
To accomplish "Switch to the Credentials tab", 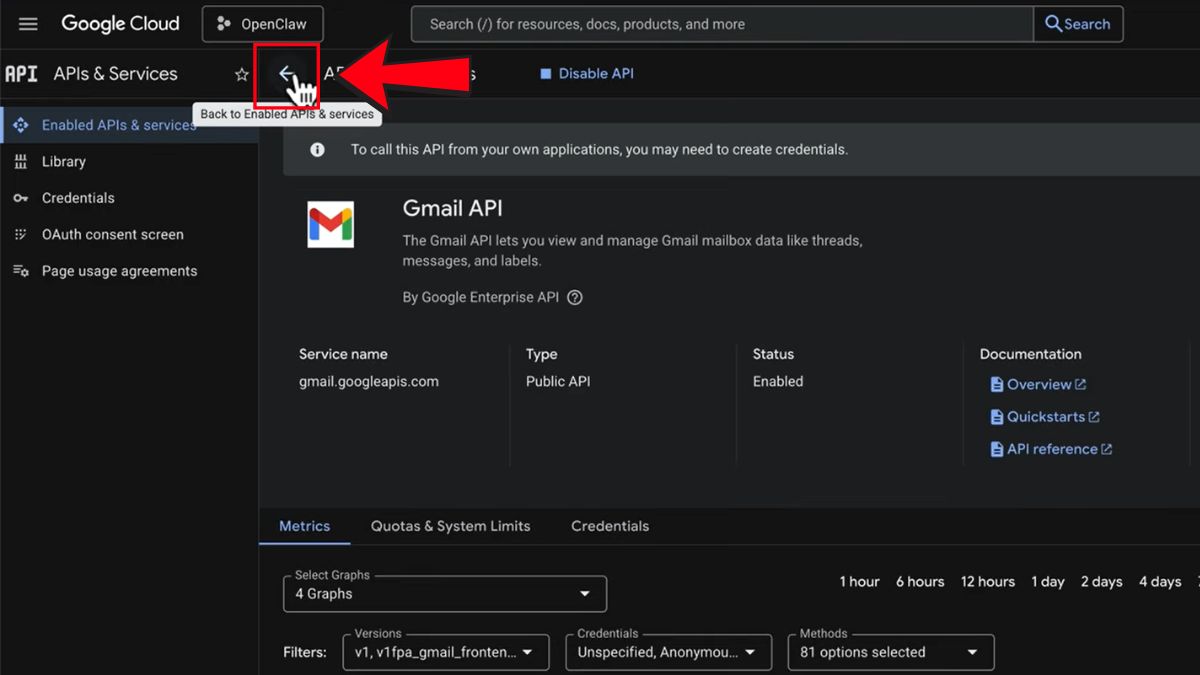I will 610,526.
